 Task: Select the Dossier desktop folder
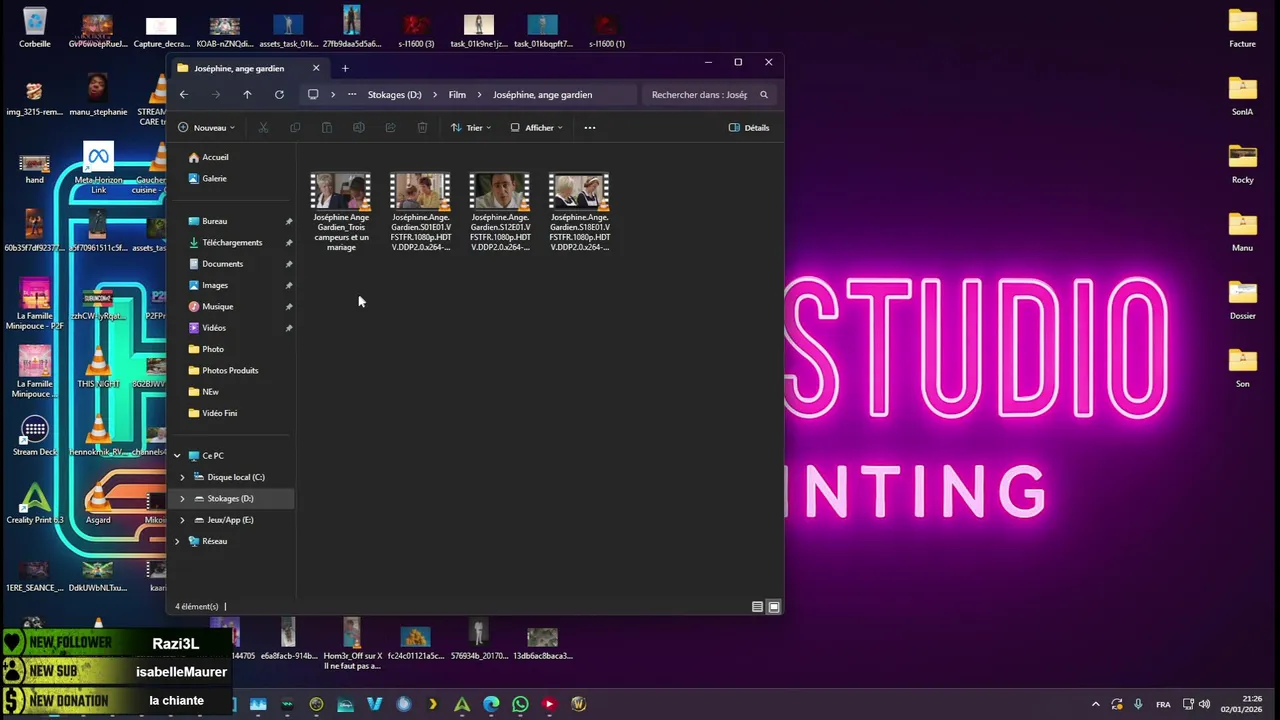(x=1242, y=299)
